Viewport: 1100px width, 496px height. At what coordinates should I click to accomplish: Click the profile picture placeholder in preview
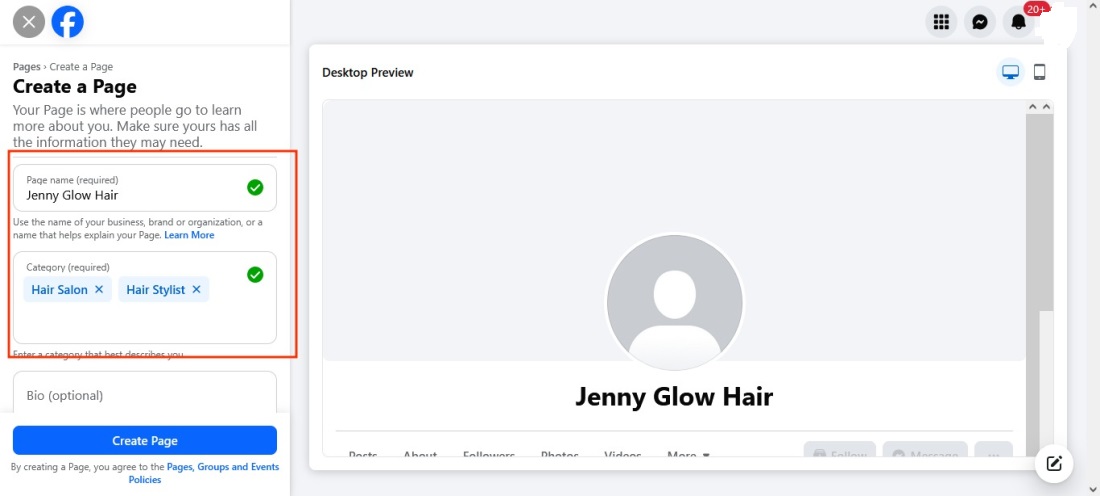click(x=674, y=302)
